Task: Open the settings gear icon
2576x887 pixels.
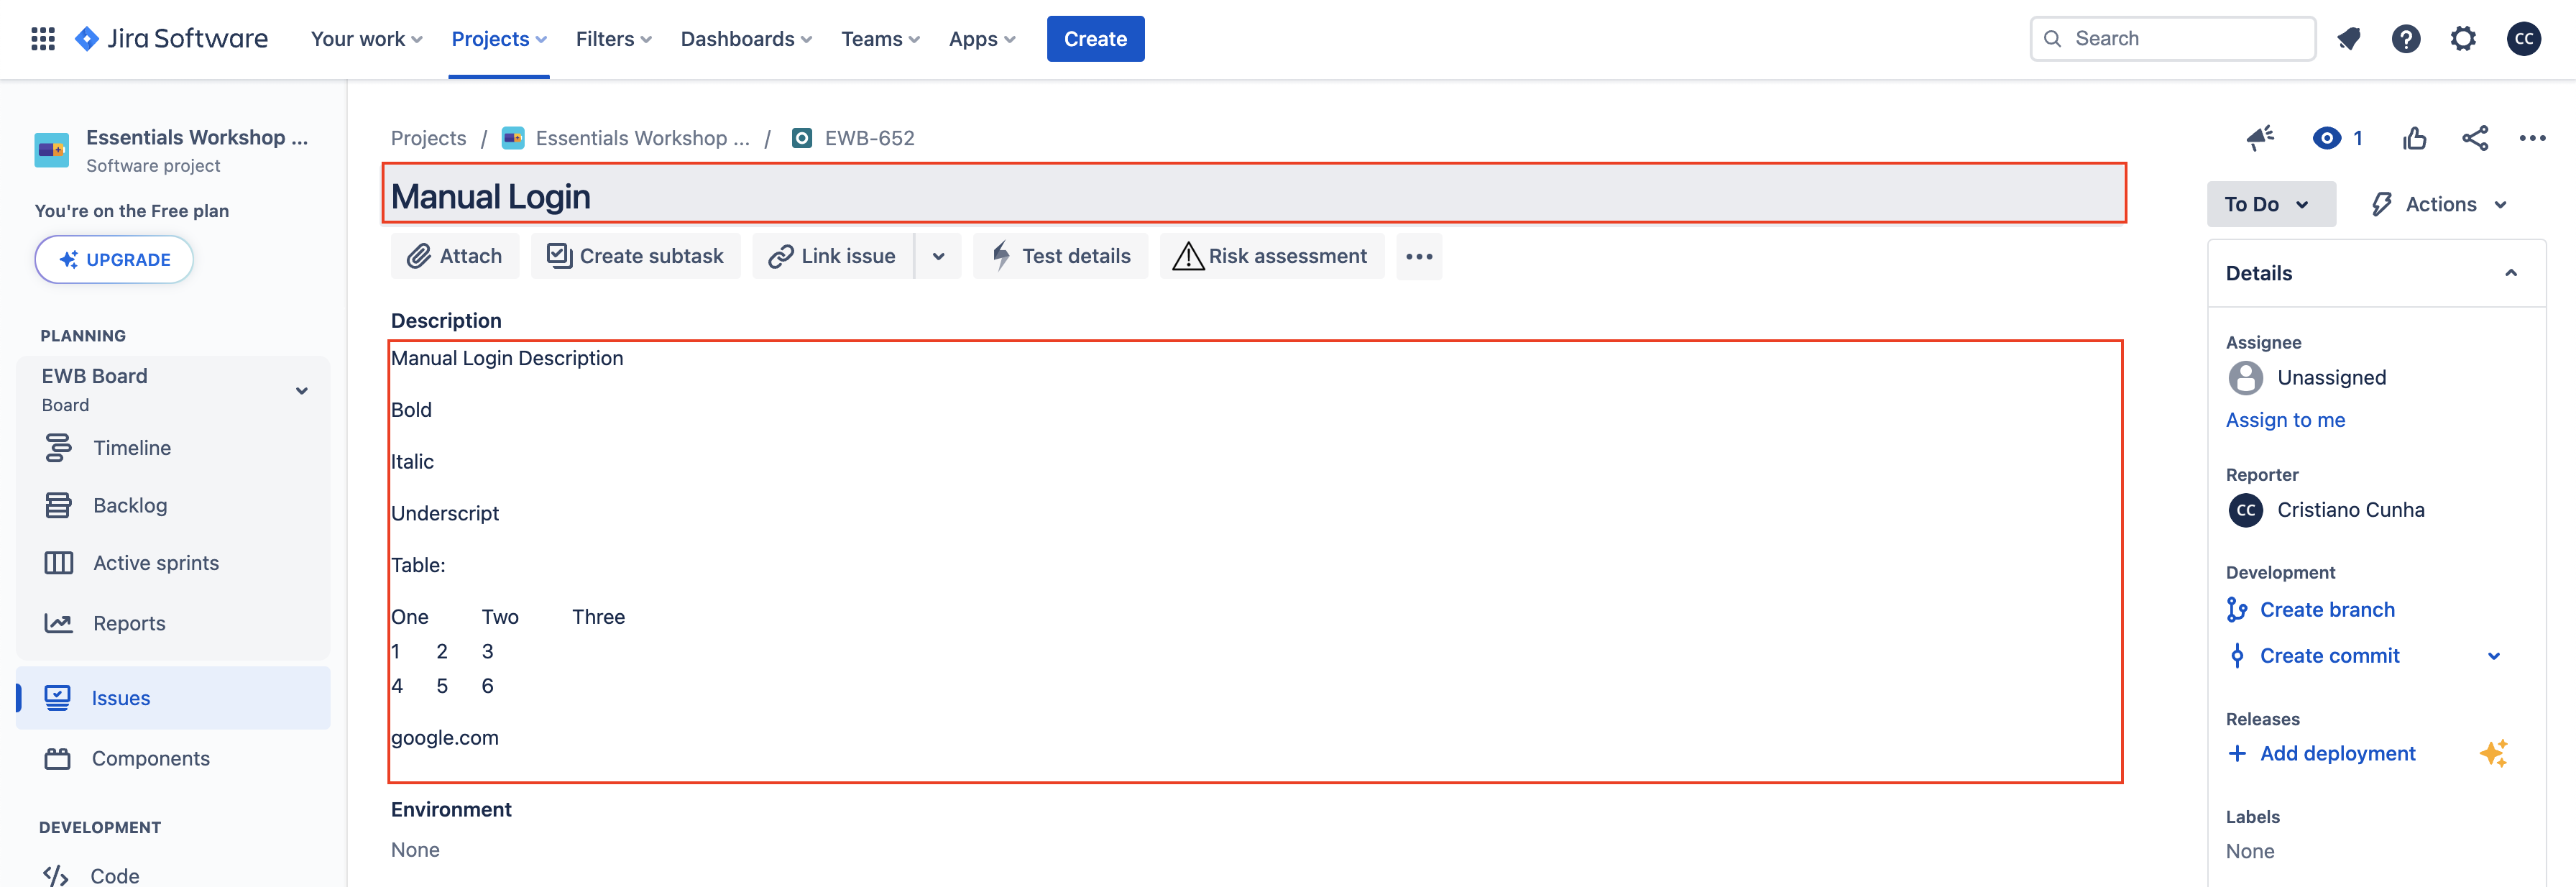Action: (2463, 39)
